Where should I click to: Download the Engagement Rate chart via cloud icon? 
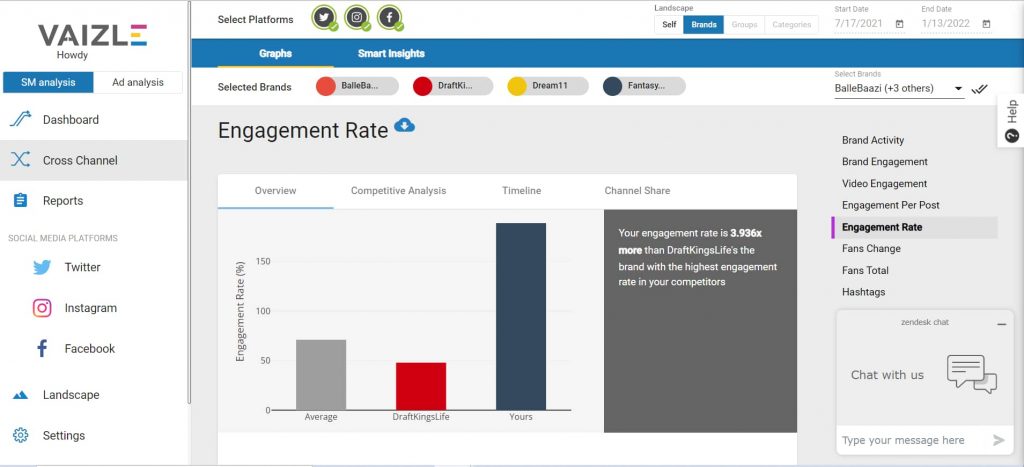coord(404,125)
